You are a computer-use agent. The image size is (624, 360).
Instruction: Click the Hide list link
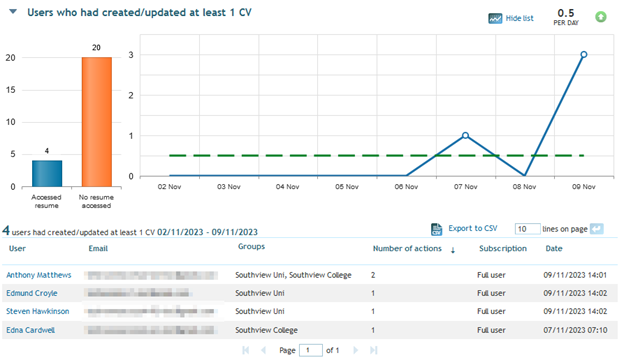click(519, 18)
